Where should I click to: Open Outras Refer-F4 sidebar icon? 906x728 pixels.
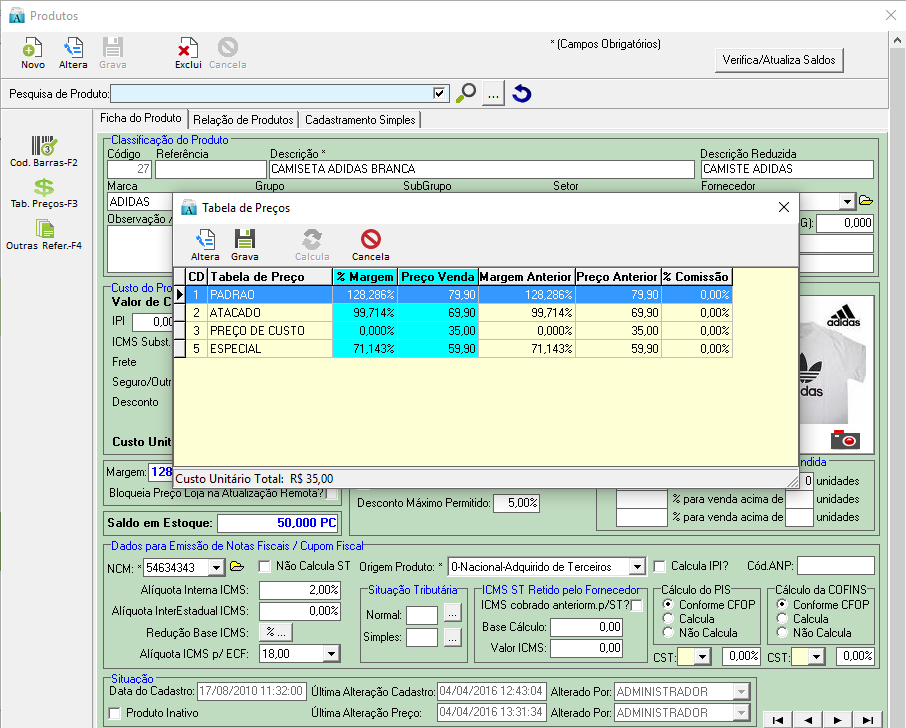pyautogui.click(x=44, y=229)
